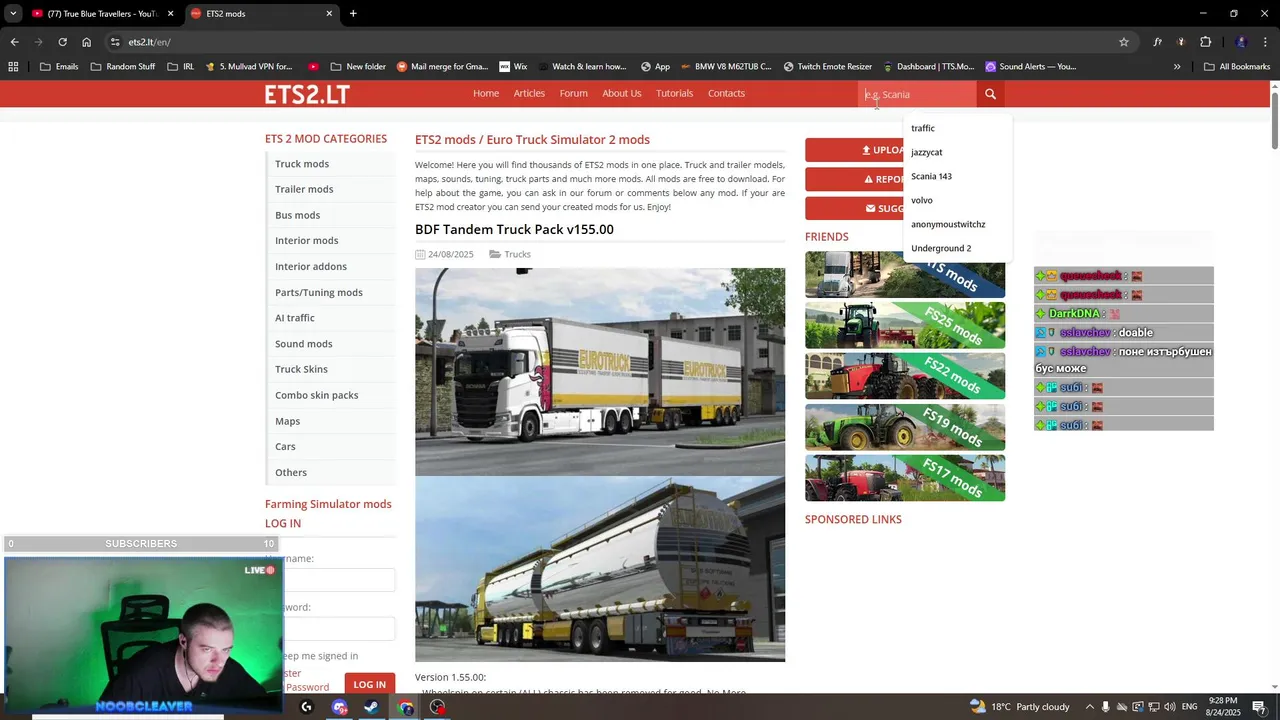This screenshot has height=720, width=1280.
Task: Click the browser home button
Action: coord(86,42)
